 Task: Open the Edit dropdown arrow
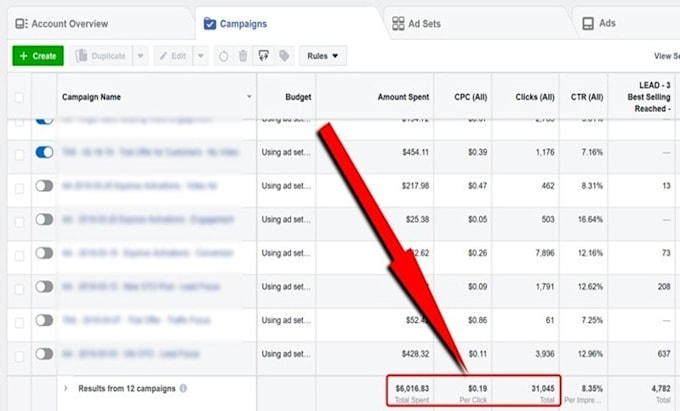click(200, 56)
